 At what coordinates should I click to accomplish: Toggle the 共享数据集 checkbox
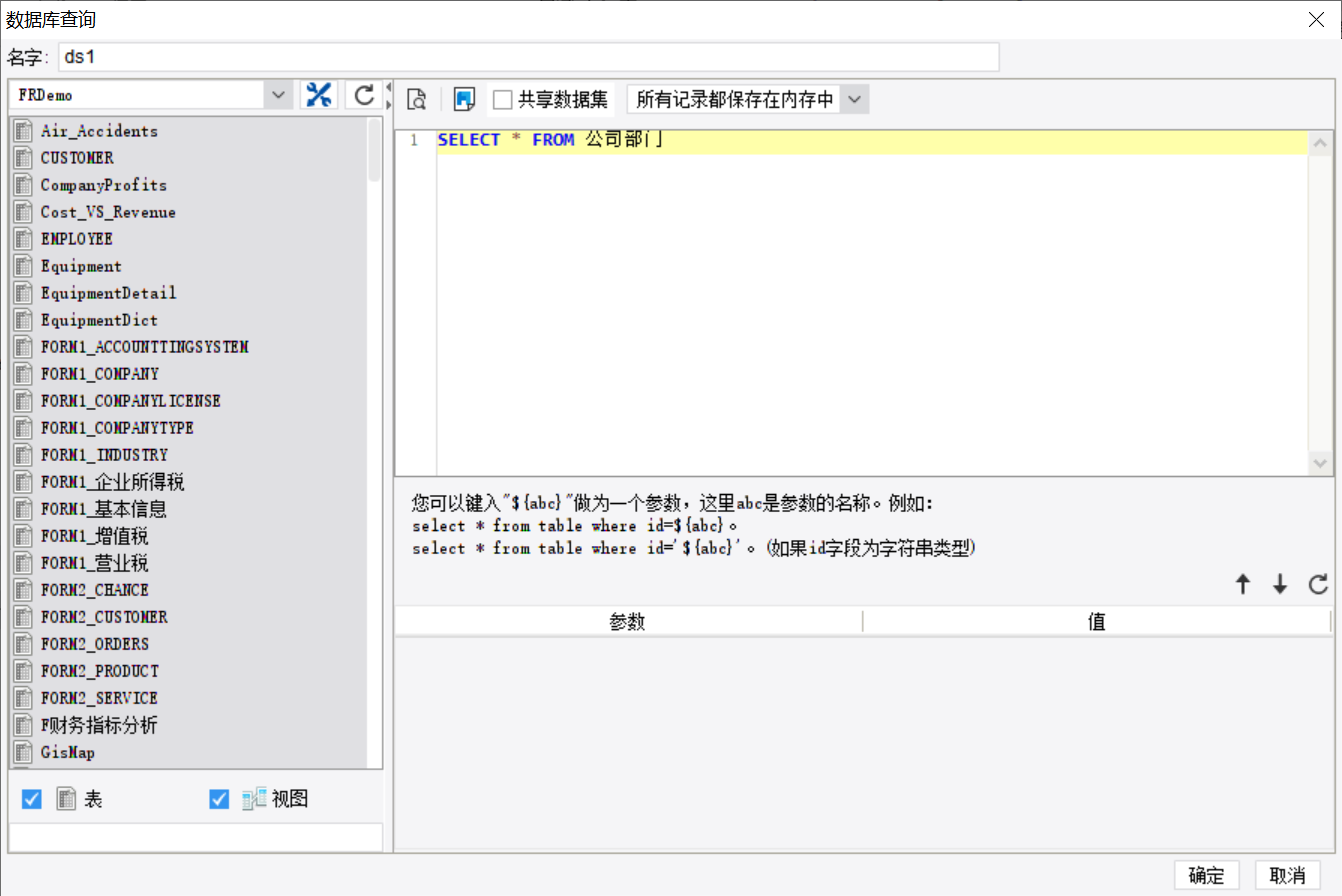point(503,99)
